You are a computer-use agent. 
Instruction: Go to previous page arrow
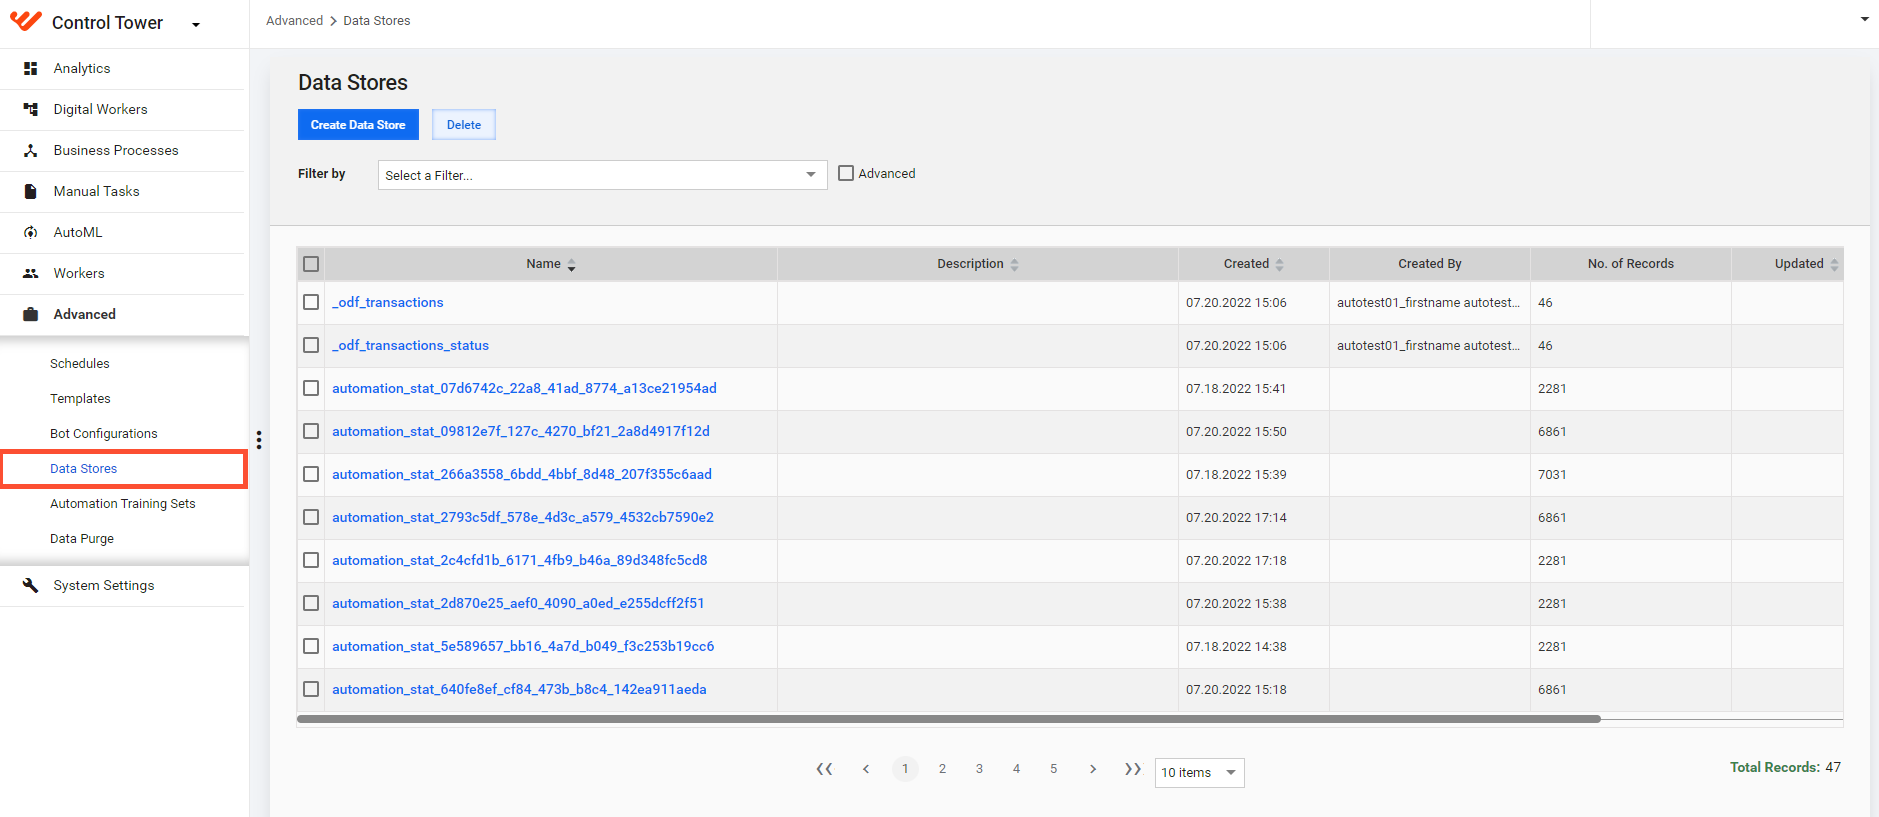tap(866, 769)
